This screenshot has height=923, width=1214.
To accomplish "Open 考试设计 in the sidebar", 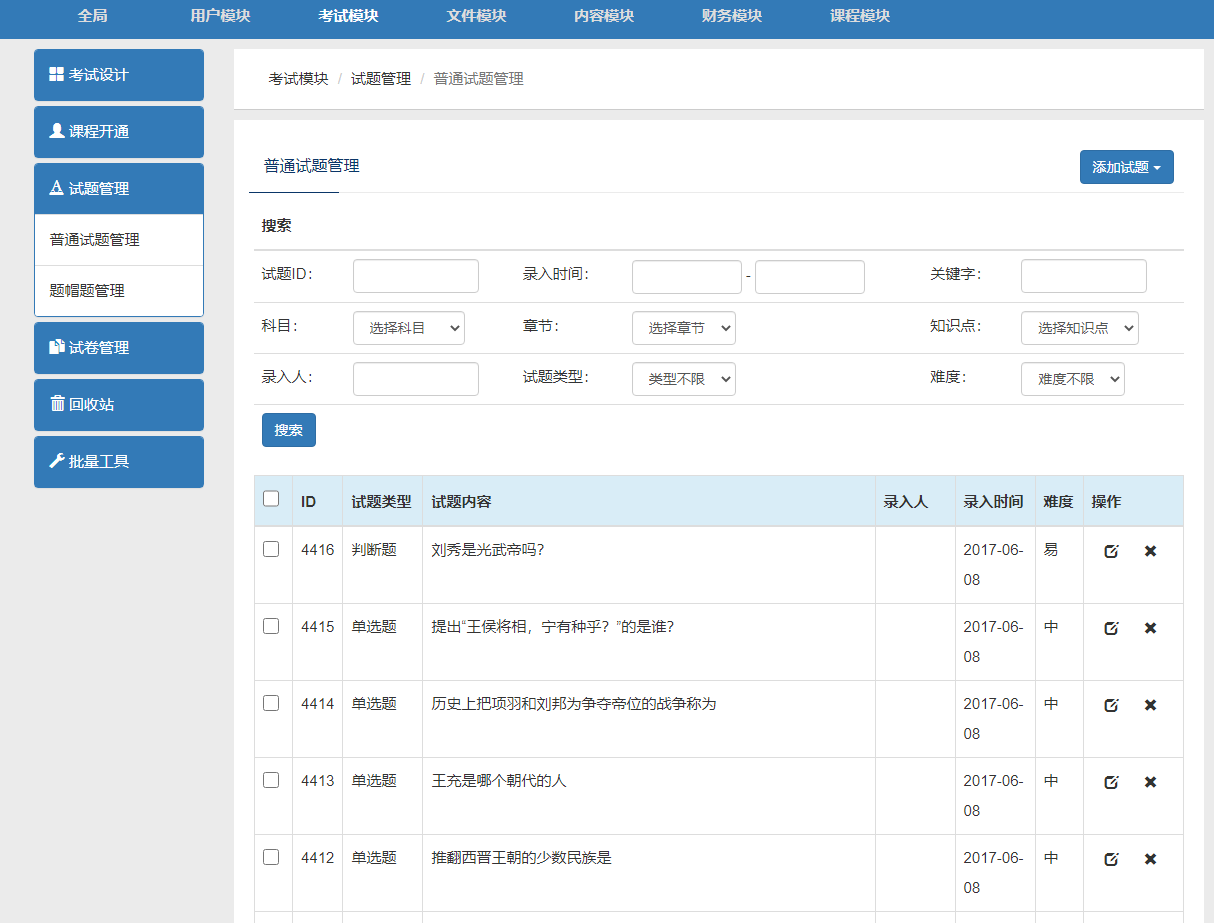I will (x=119, y=75).
